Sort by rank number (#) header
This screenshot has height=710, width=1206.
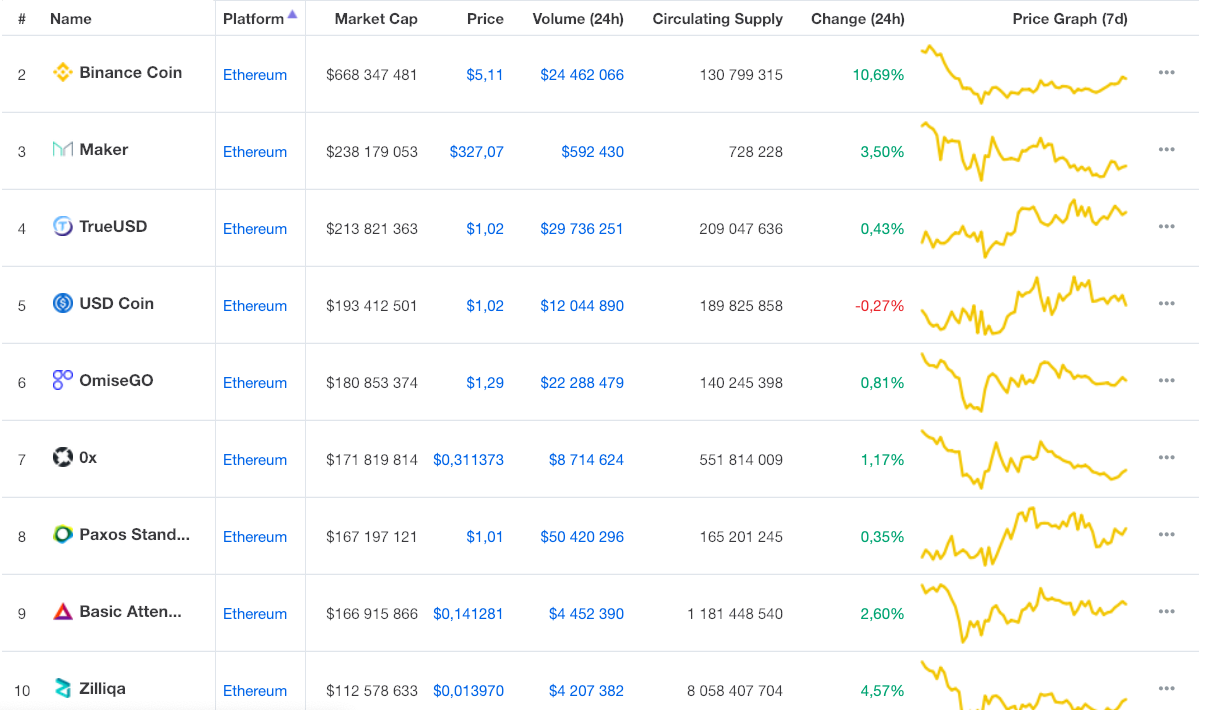coord(22,19)
